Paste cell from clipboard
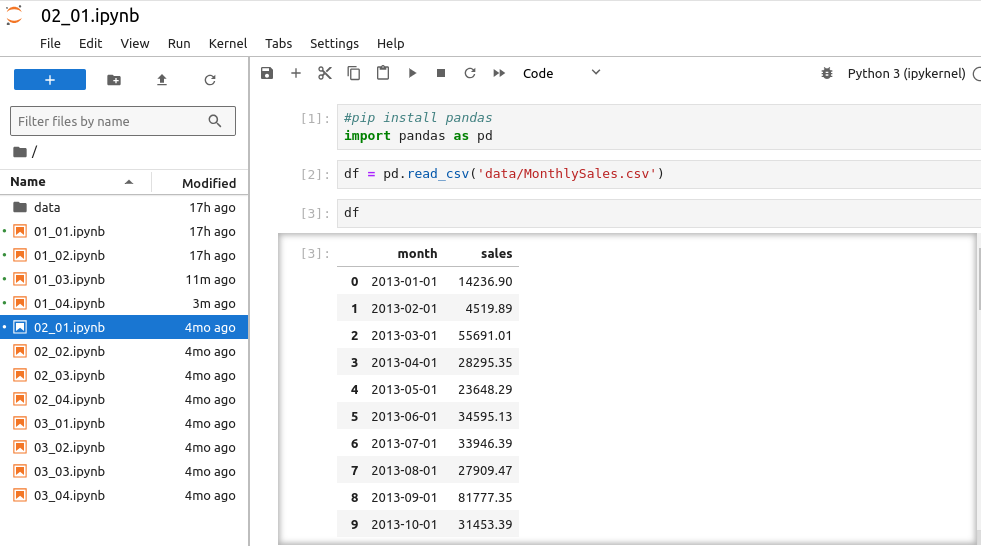This screenshot has width=981, height=546. (383, 73)
